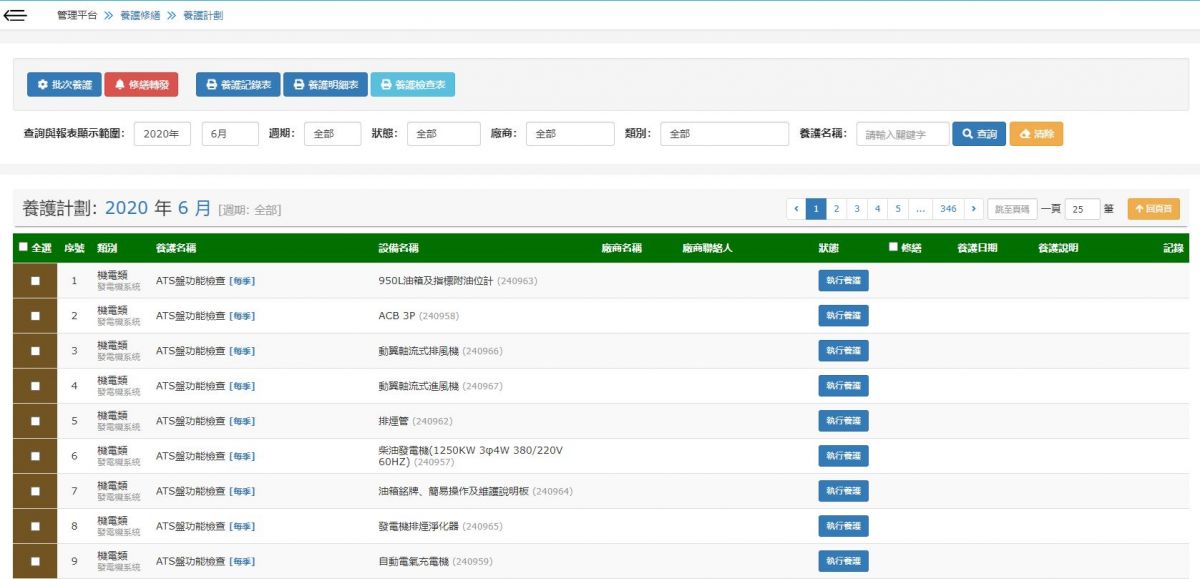Go to the previous page arrow
This screenshot has height=579, width=1200.
(x=796, y=209)
